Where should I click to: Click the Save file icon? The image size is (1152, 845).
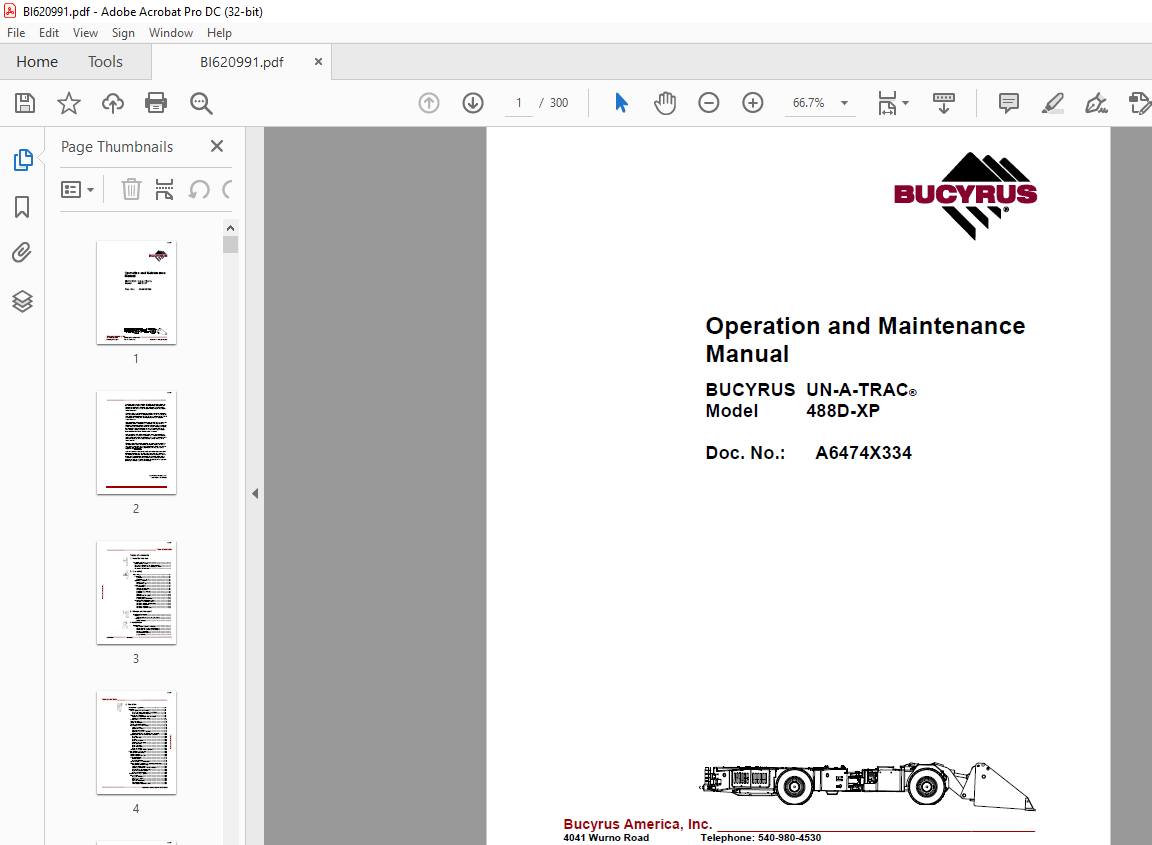(25, 103)
